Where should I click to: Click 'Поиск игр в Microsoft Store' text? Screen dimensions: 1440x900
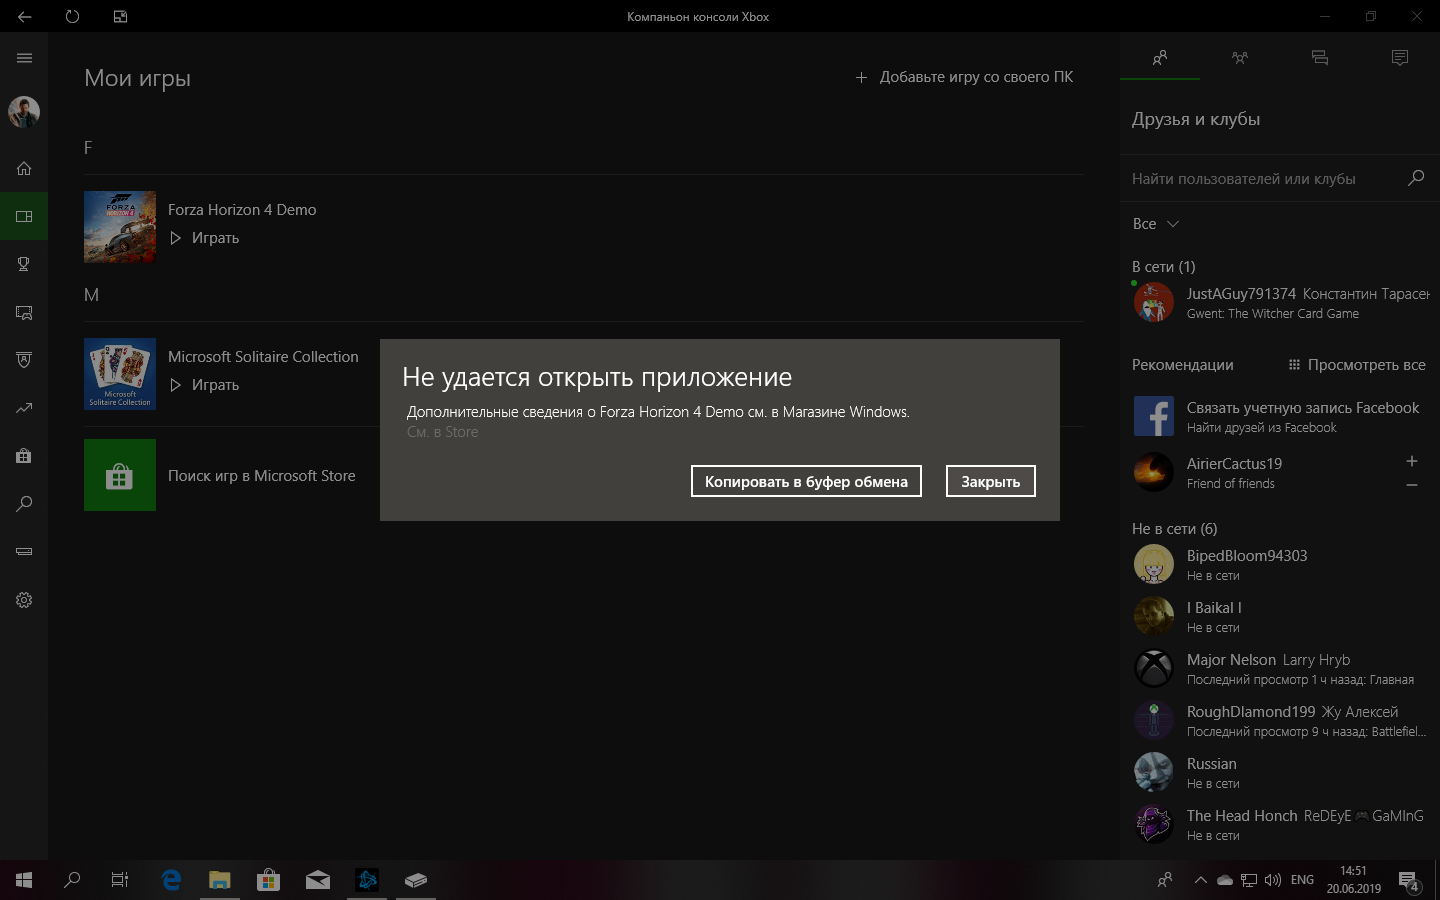click(x=262, y=476)
